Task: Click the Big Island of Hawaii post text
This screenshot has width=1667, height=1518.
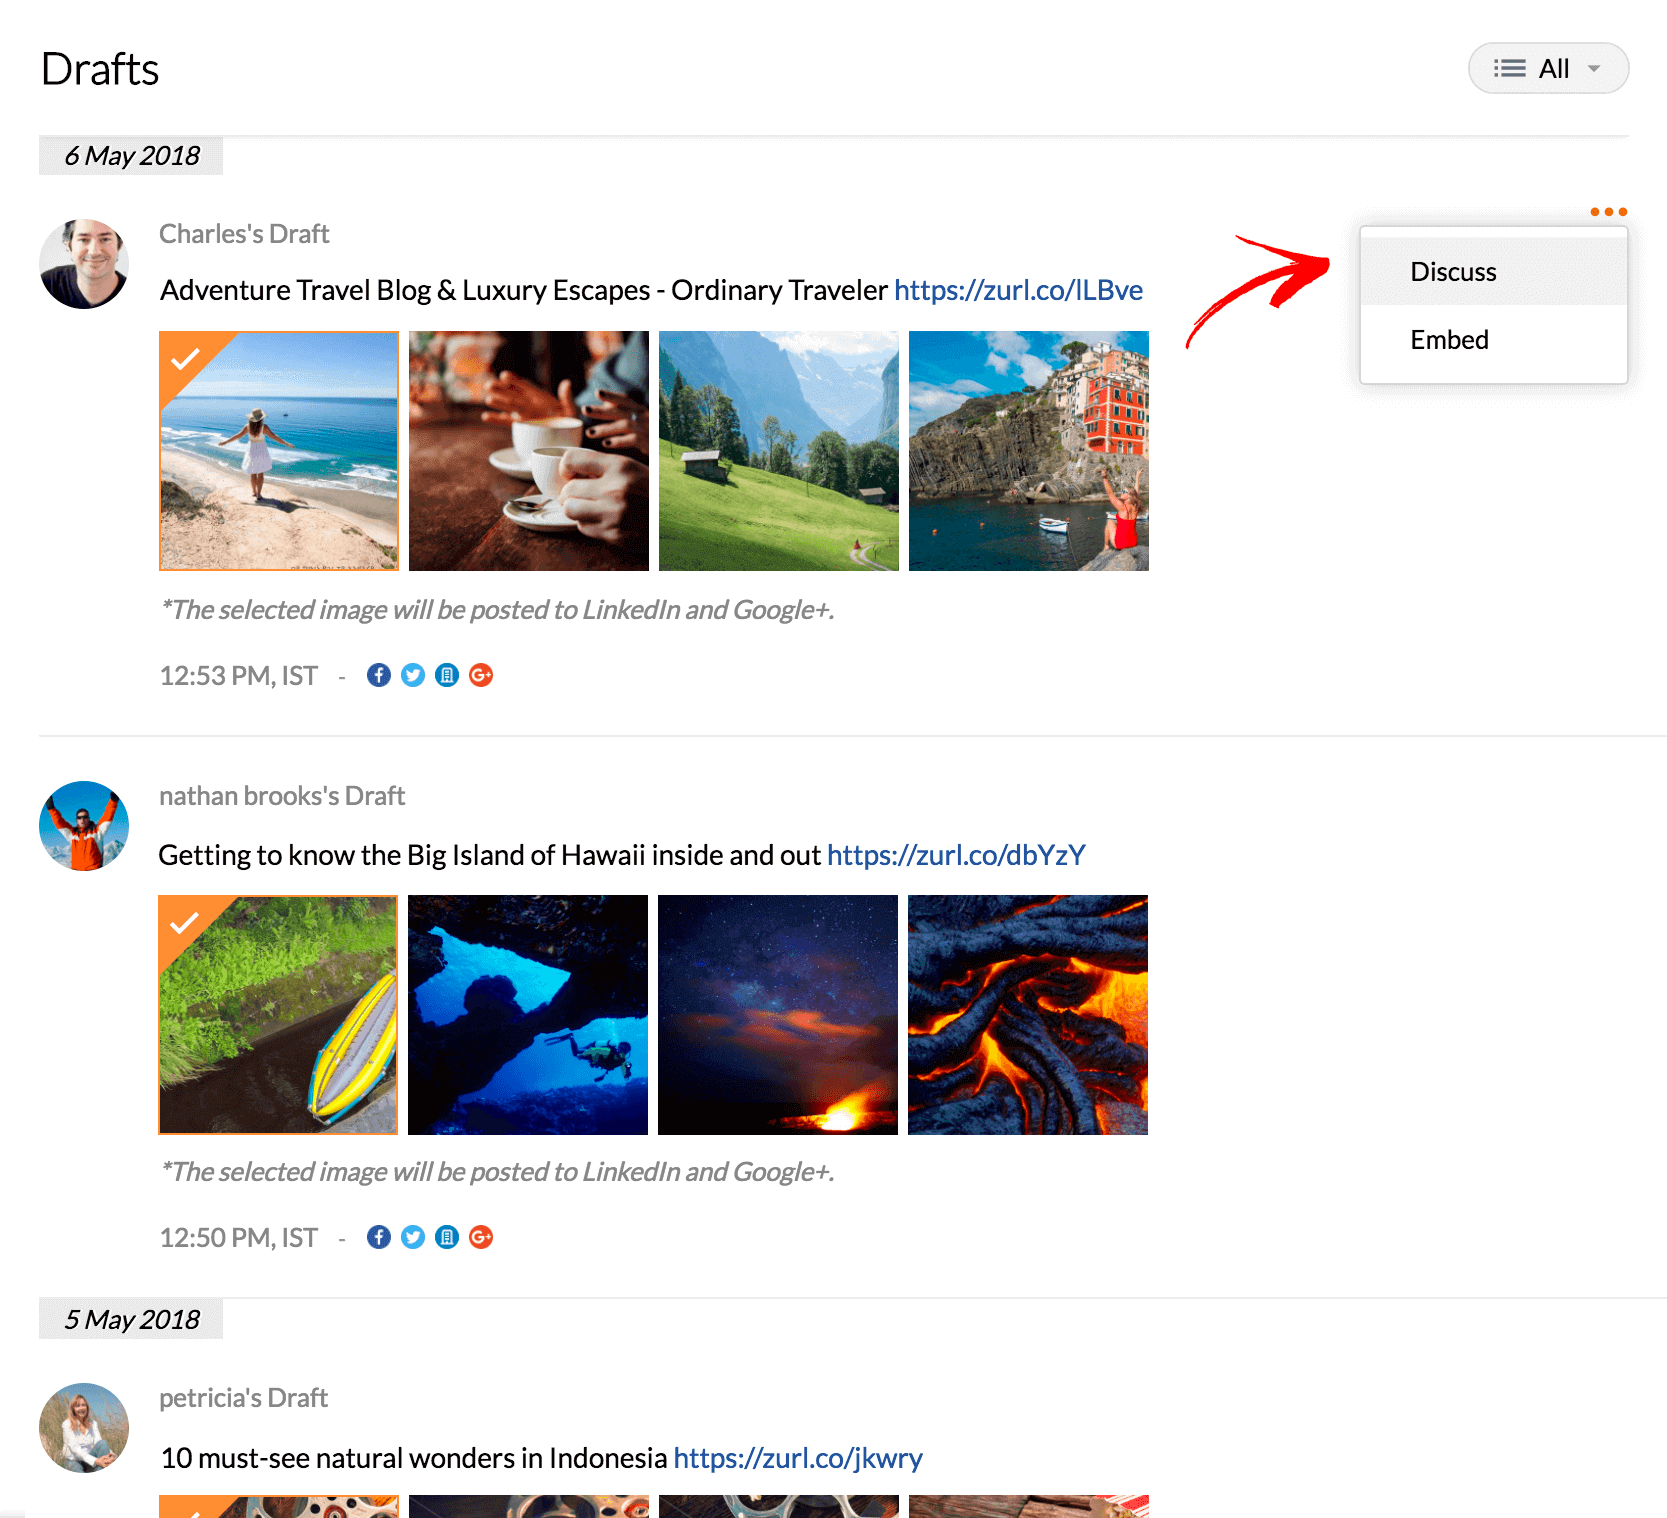Action: point(490,855)
